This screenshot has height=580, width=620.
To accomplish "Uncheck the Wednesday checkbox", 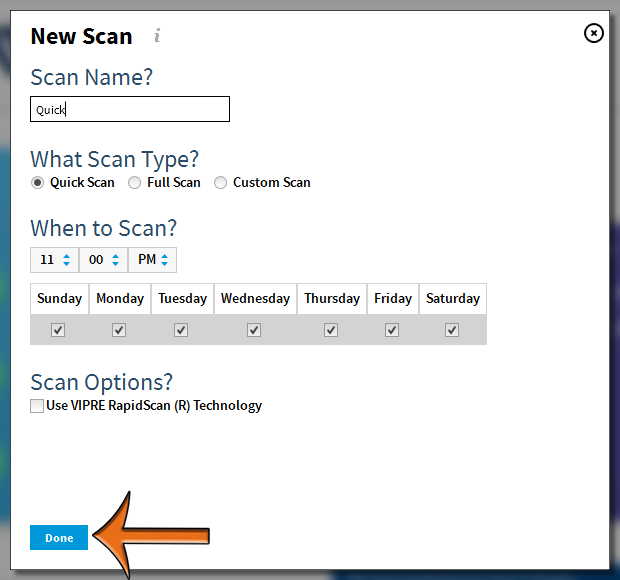I will coord(254,330).
